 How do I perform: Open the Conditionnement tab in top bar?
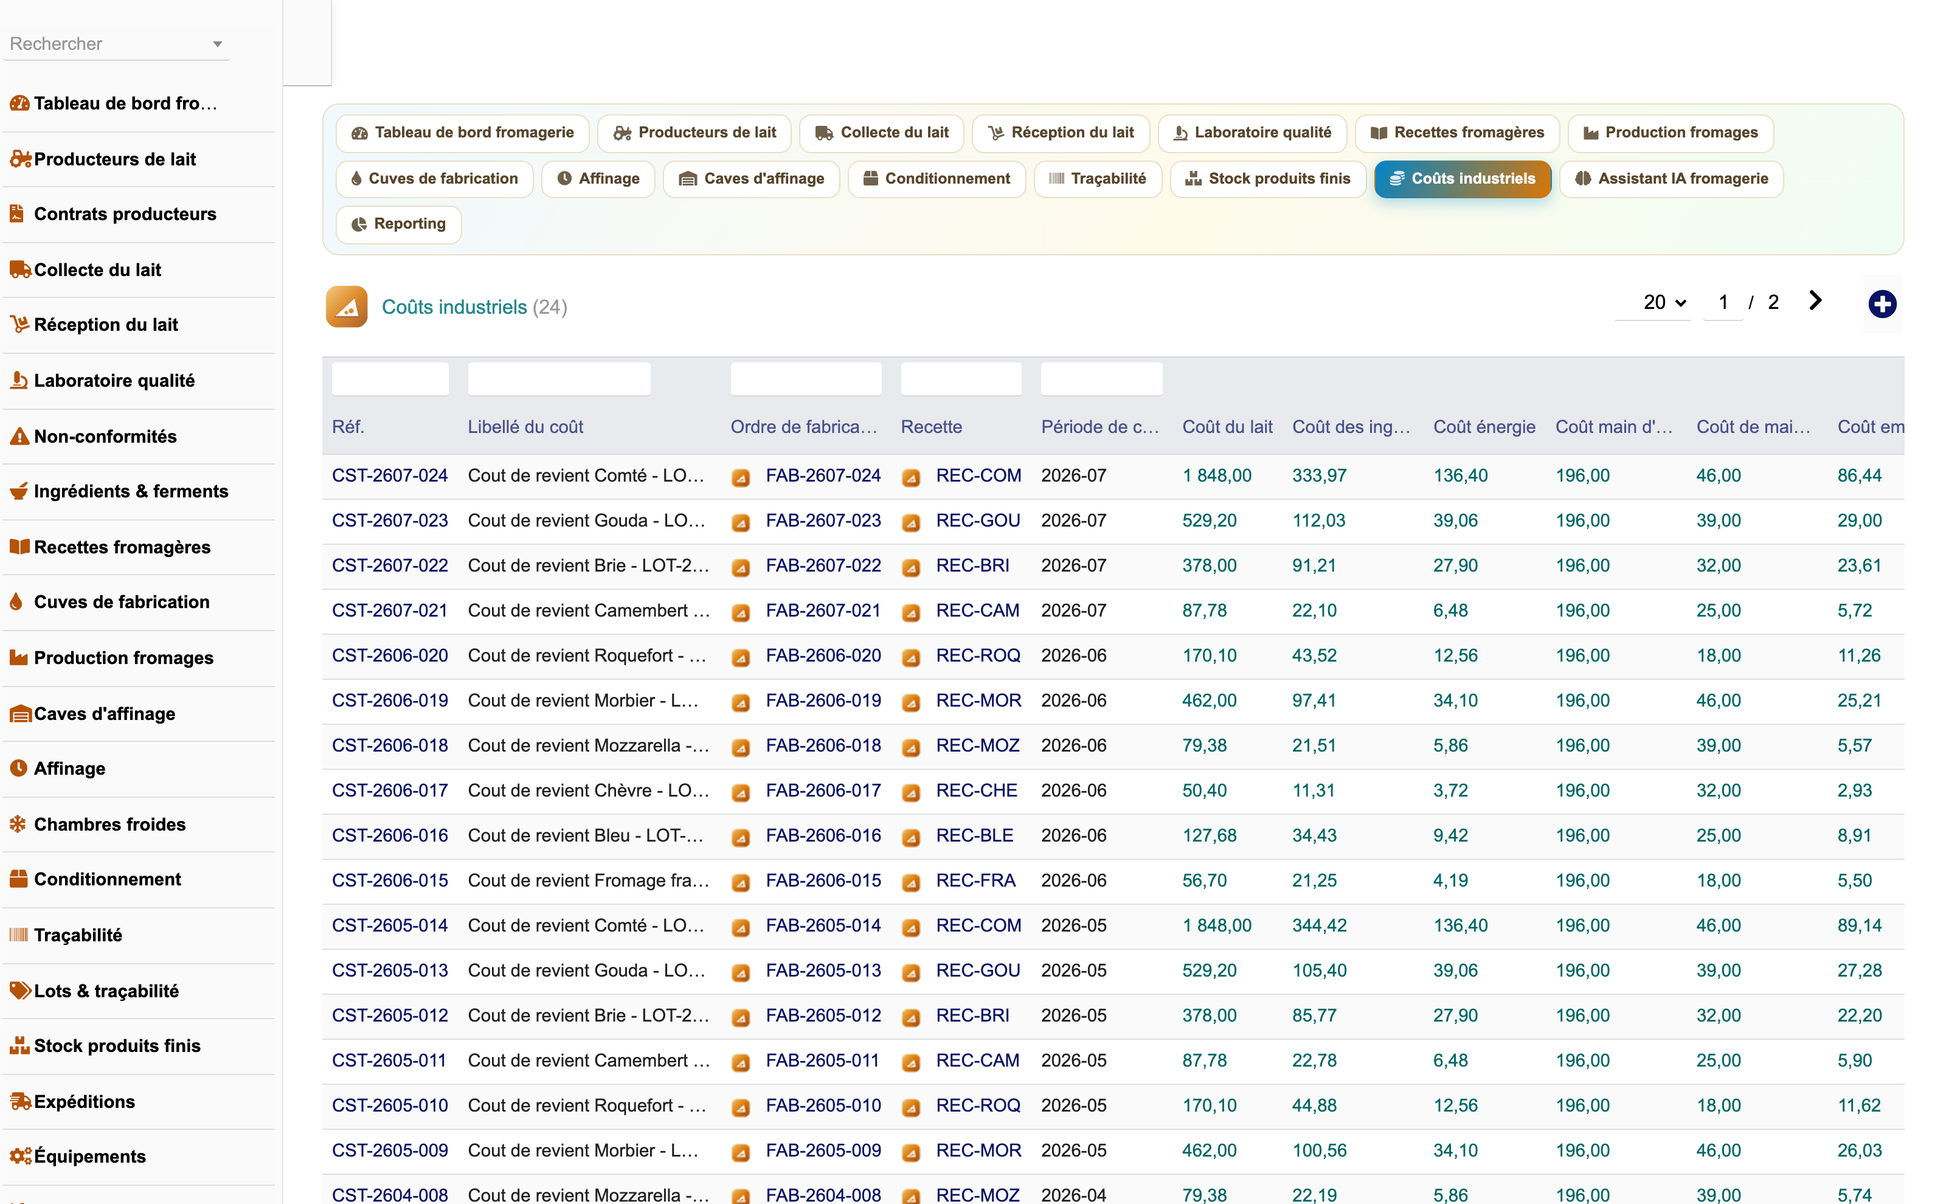pos(936,179)
